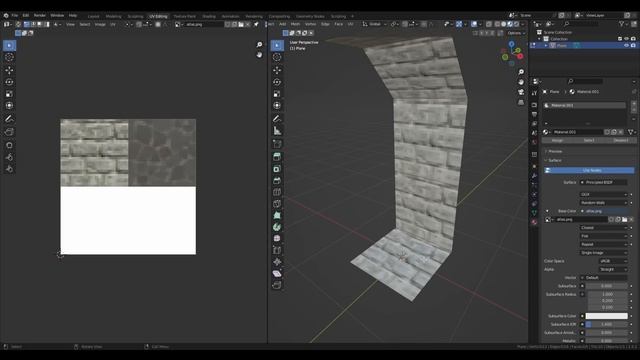
Task: Select the Knife tool
Action: (277, 204)
